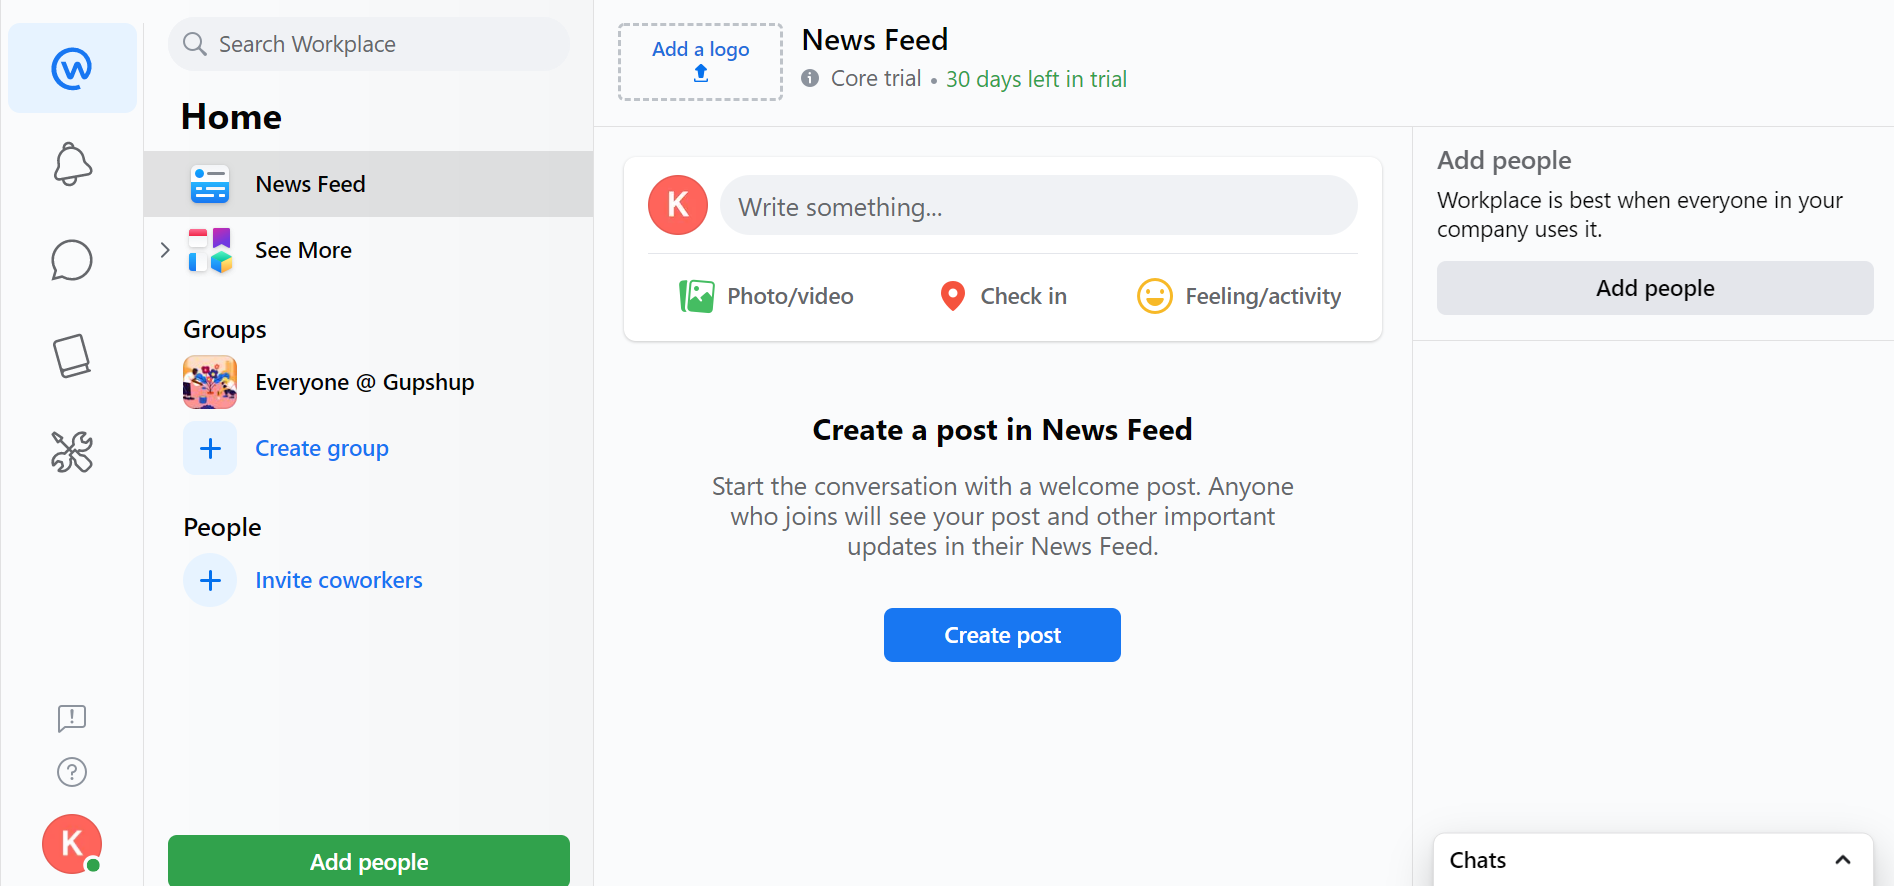Open the Knowledge Library book icon
This screenshot has height=886, width=1894.
click(x=72, y=356)
